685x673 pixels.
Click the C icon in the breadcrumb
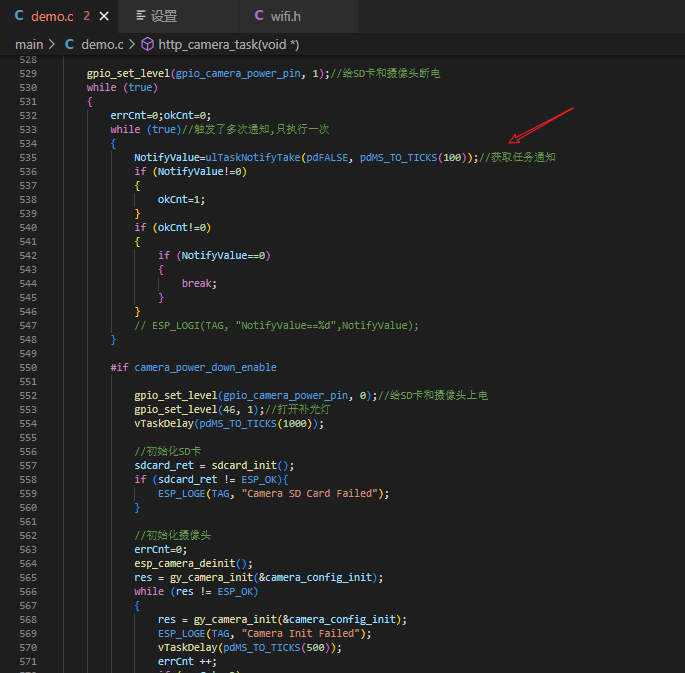(x=69, y=44)
